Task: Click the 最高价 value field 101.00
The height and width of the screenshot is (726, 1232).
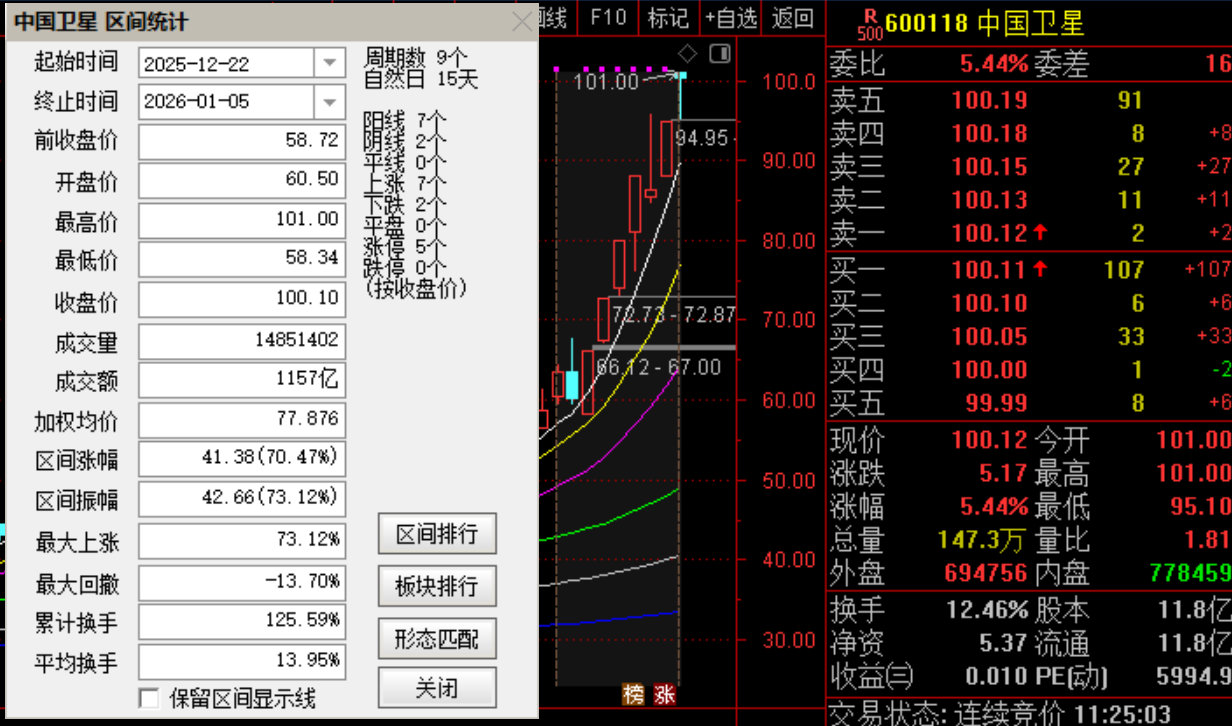Action: (x=242, y=220)
